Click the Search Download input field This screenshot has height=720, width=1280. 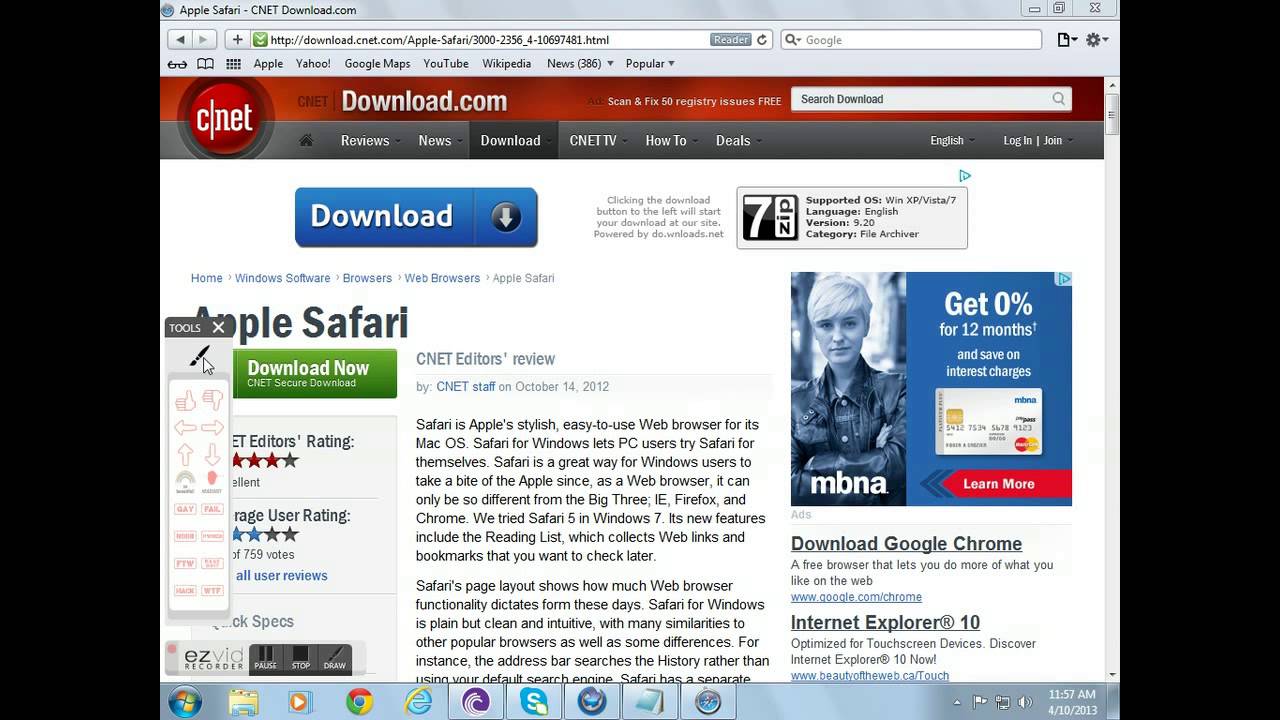tap(920, 99)
